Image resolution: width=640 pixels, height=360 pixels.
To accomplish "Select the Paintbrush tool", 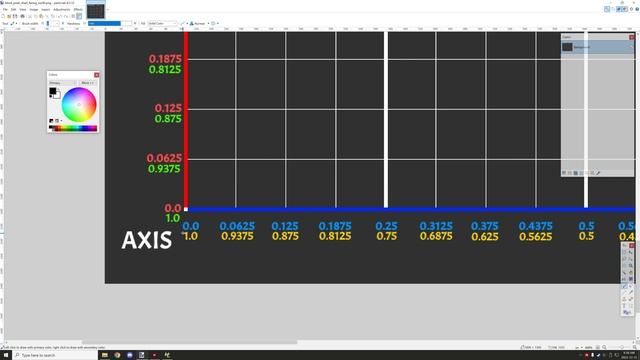I will (624, 286).
